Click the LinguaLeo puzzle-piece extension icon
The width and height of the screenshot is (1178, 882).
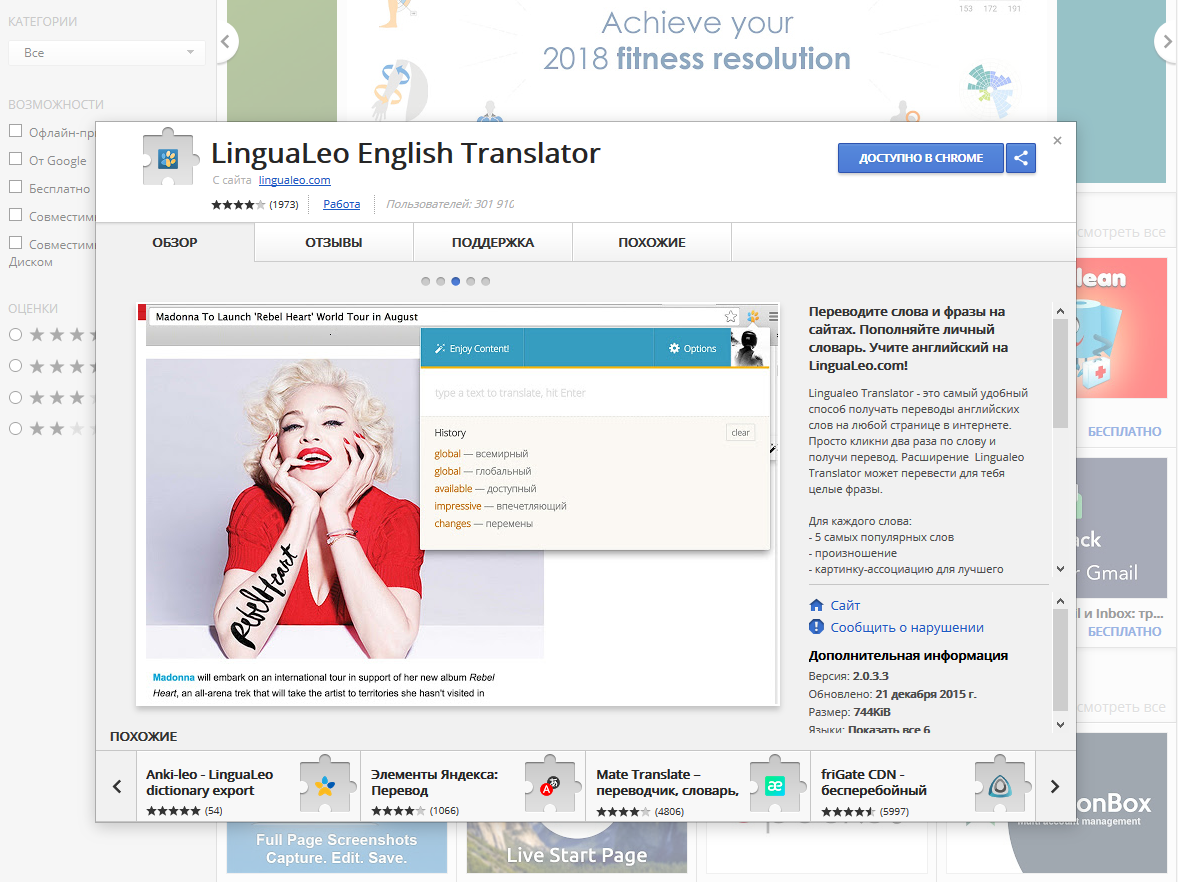170,157
